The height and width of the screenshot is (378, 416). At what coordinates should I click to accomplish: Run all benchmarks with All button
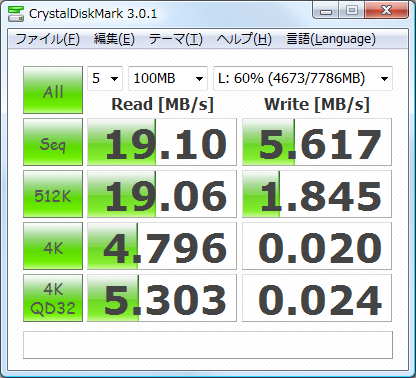point(53,90)
